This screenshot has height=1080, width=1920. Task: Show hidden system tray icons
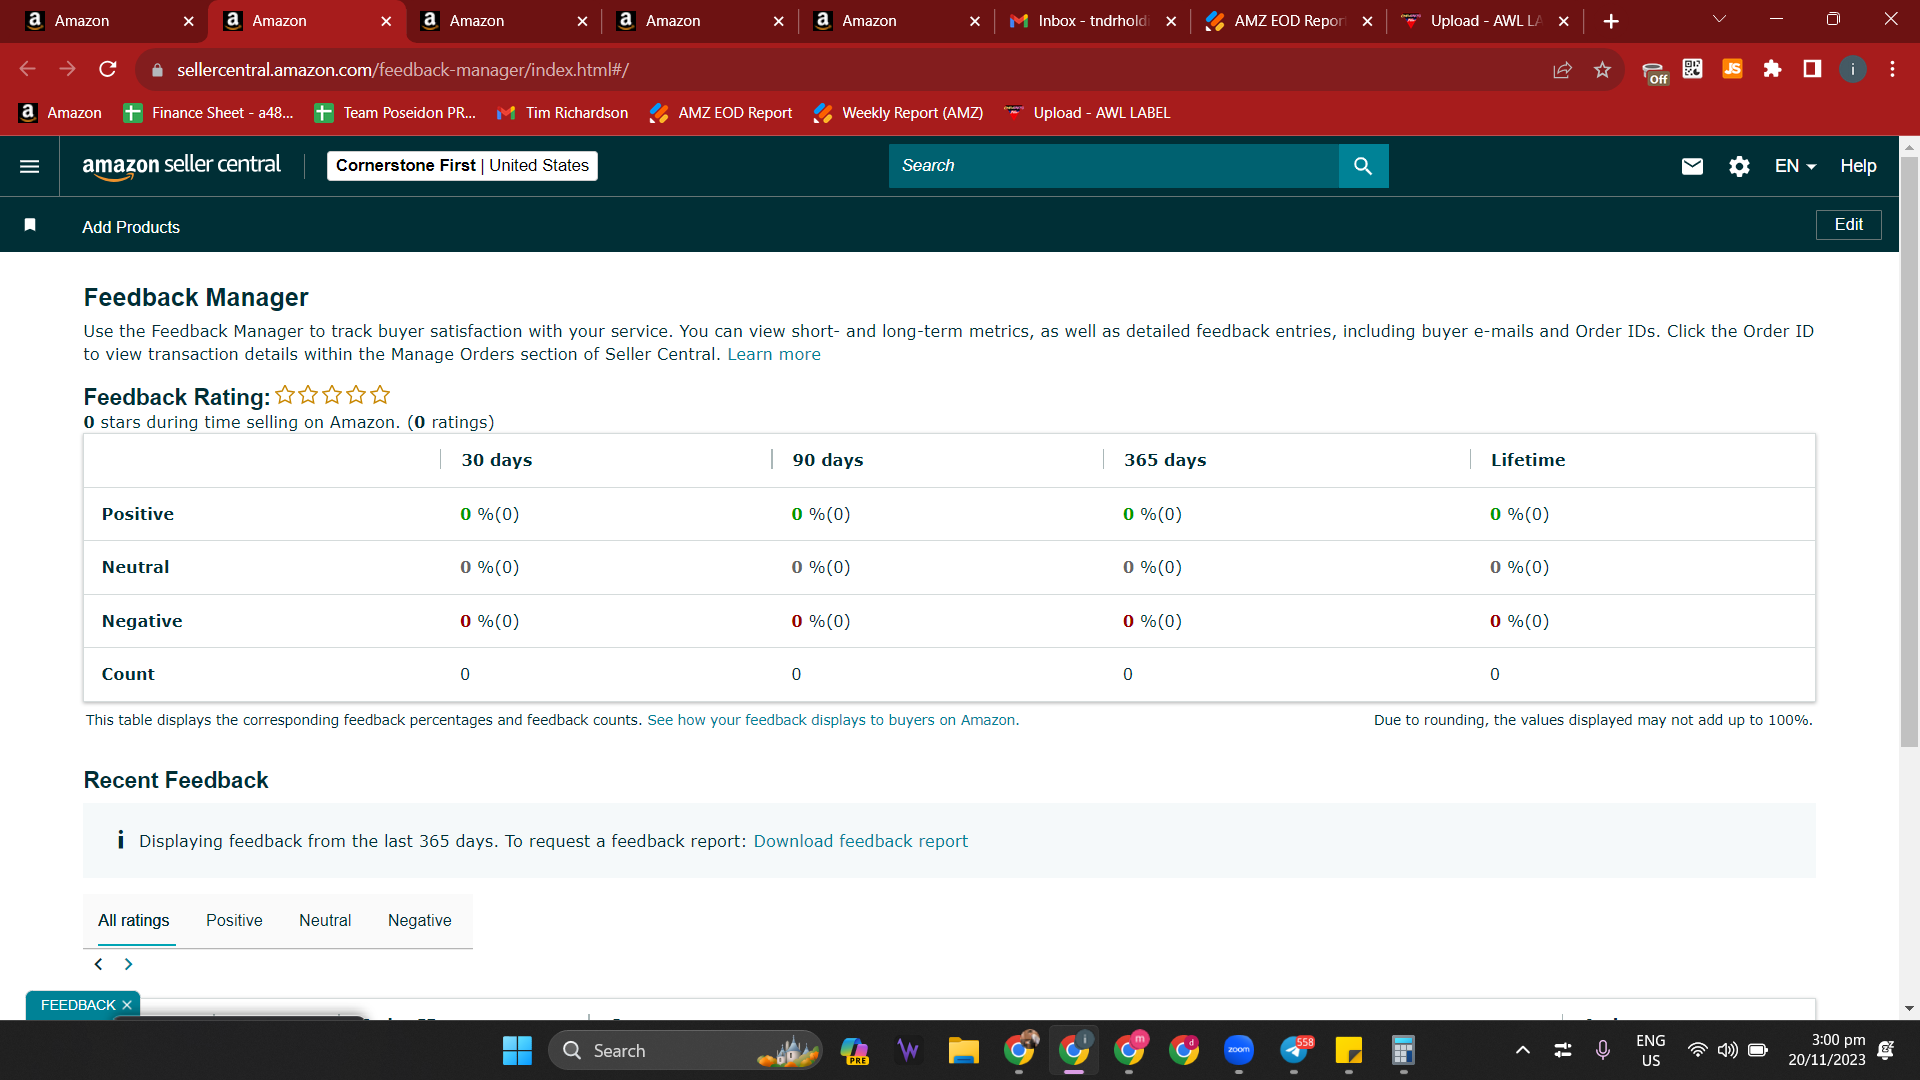click(1522, 1050)
